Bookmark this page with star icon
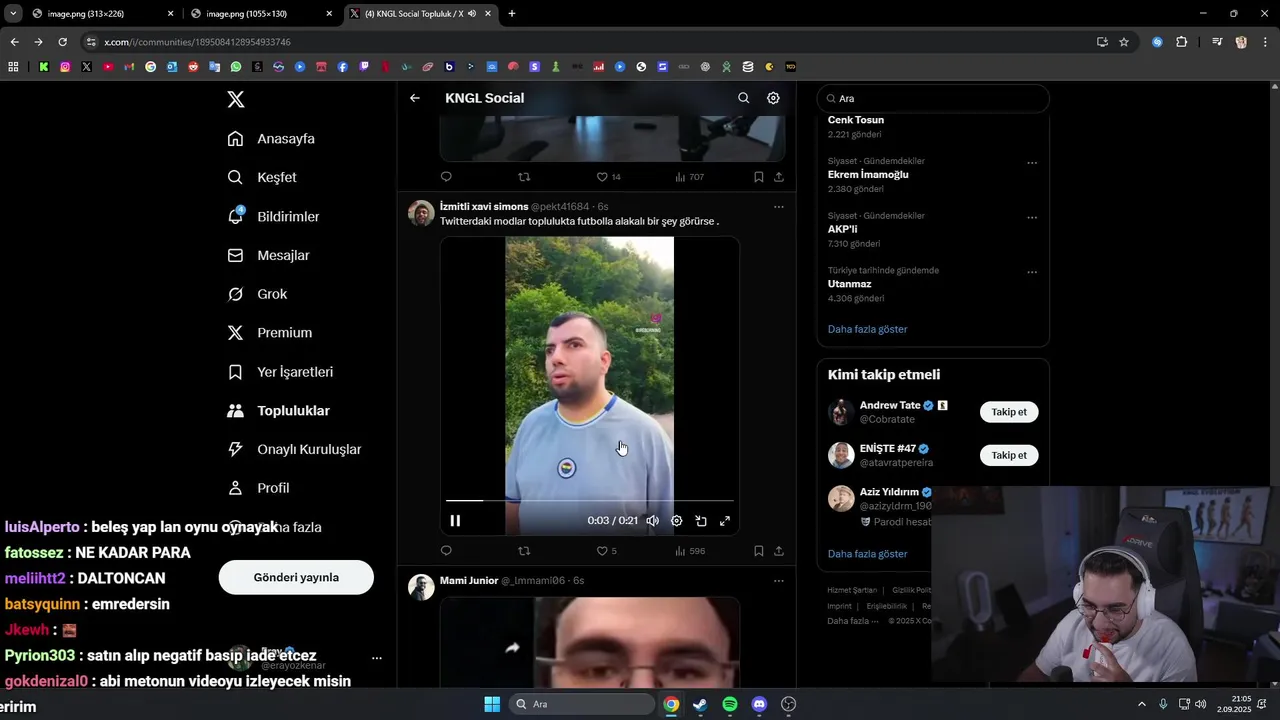This screenshot has height=720, width=1280. (1124, 42)
